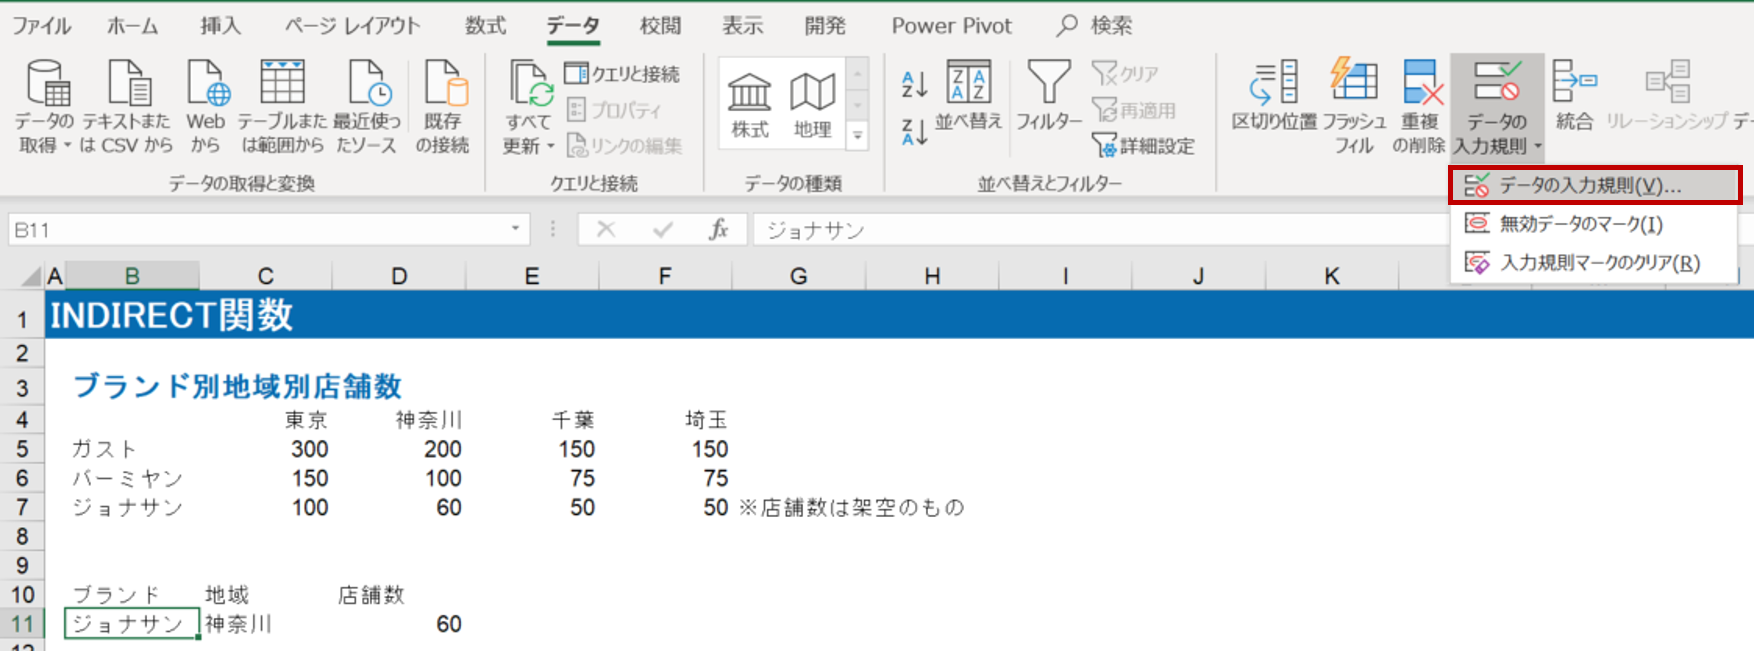Click the 詳細設定 advanced filter button
This screenshot has width=1754, height=651.
[x=1144, y=146]
